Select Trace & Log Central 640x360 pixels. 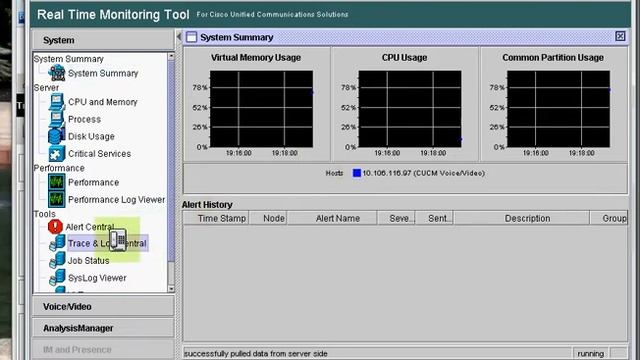pos(107,243)
